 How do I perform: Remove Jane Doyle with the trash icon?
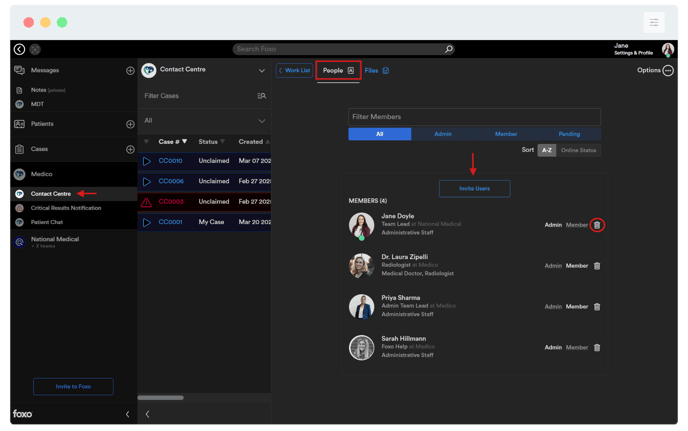click(597, 225)
